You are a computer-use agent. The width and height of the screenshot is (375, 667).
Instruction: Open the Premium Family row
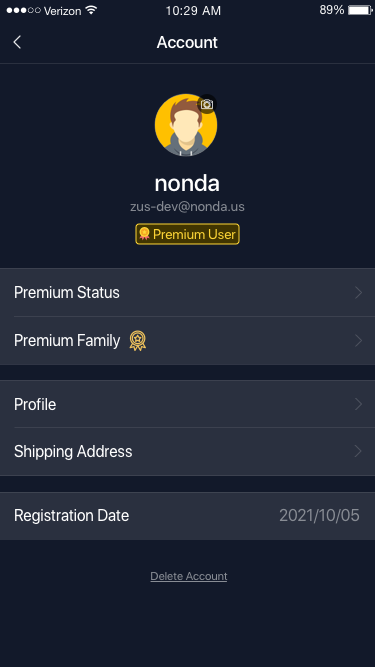(x=188, y=341)
